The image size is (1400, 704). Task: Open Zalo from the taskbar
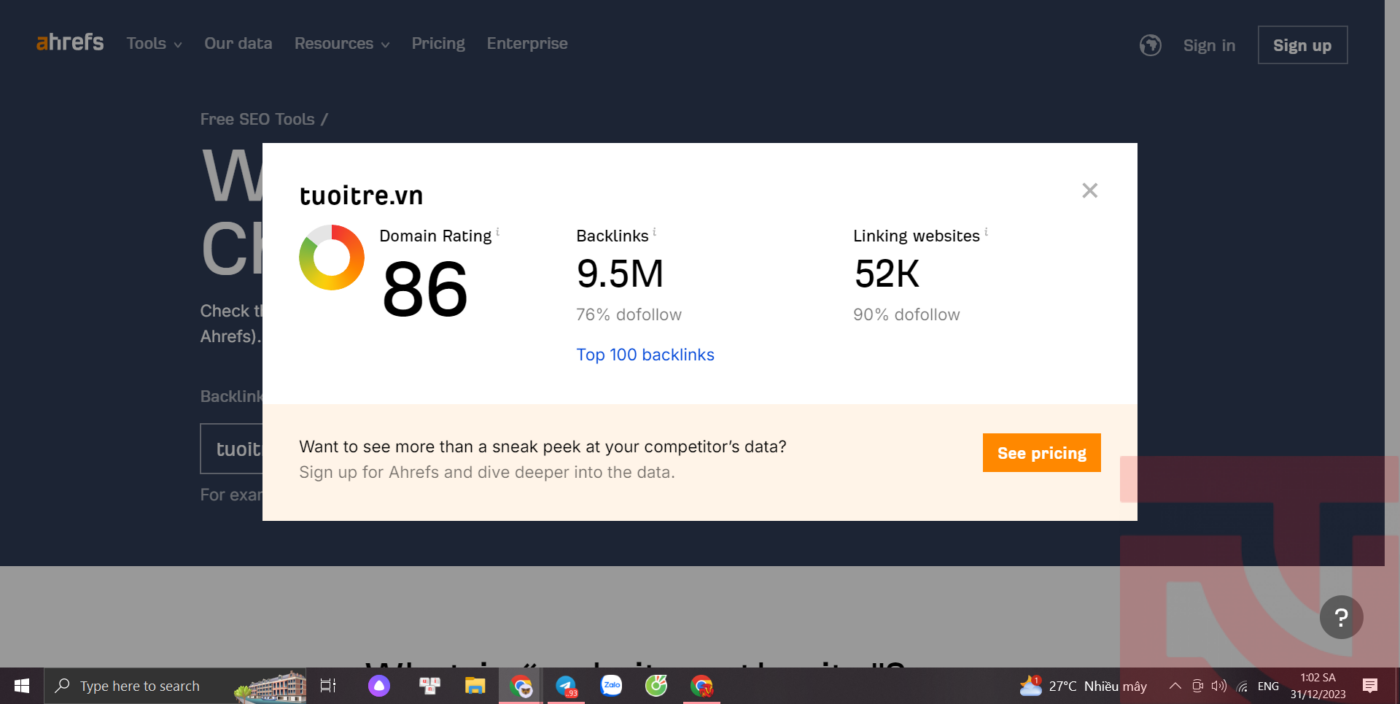pyautogui.click(x=611, y=686)
